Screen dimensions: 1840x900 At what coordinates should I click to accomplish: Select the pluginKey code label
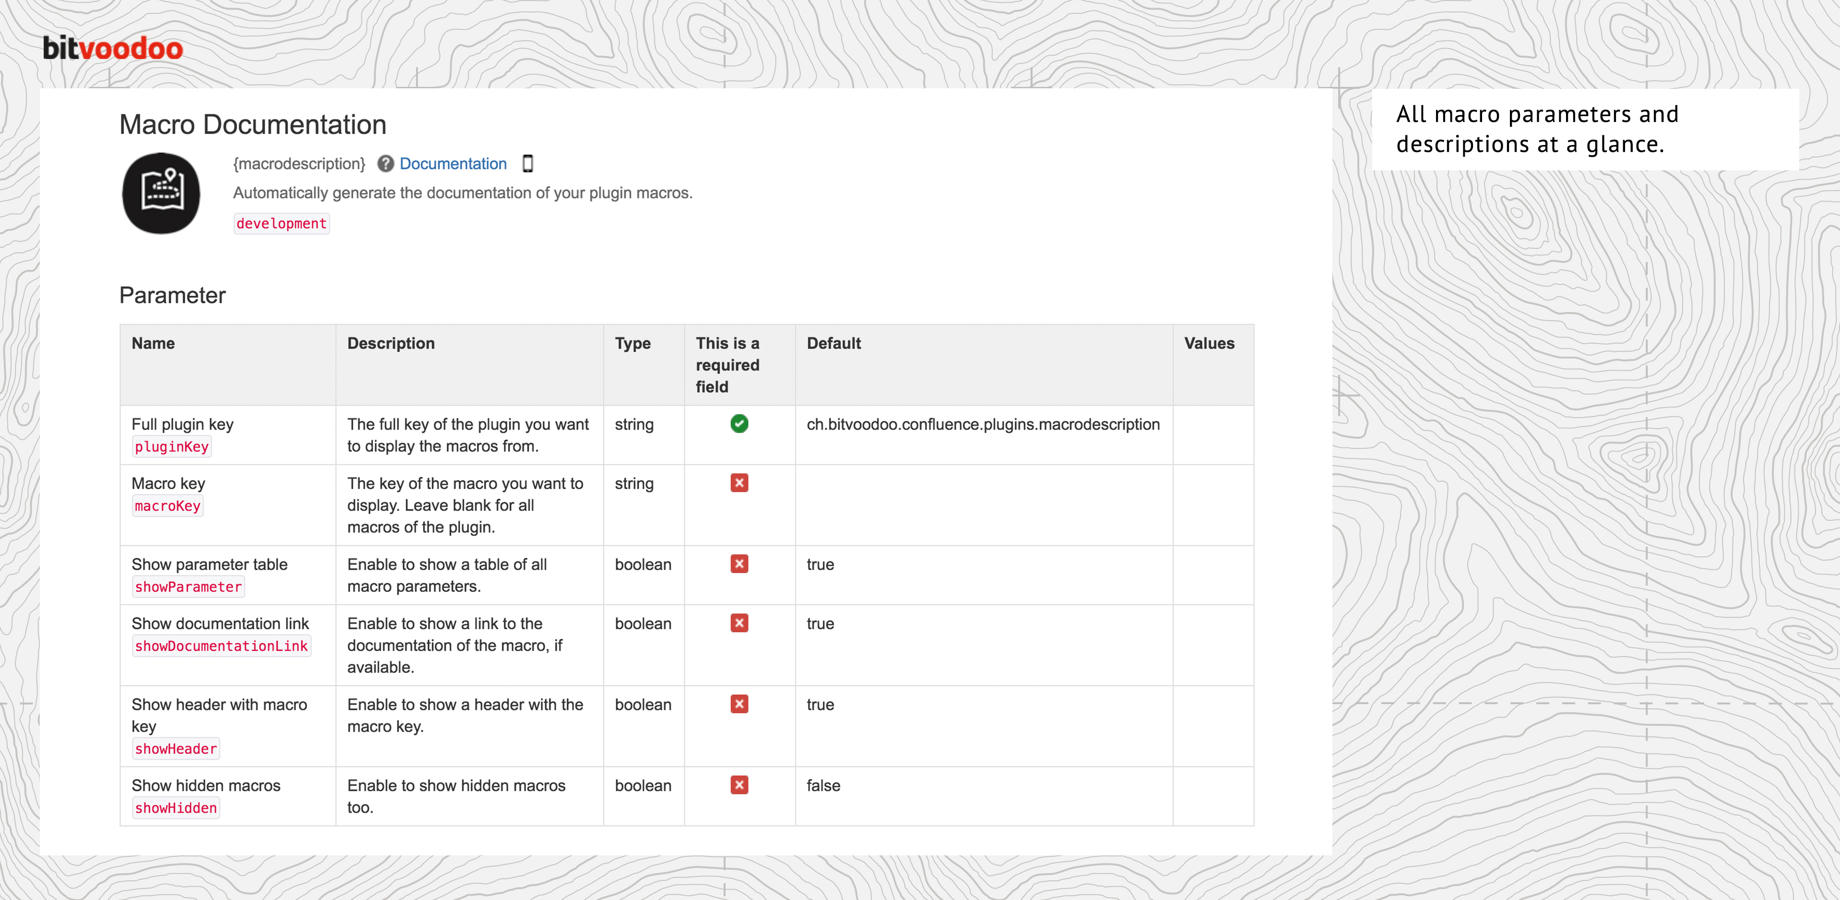pos(172,447)
